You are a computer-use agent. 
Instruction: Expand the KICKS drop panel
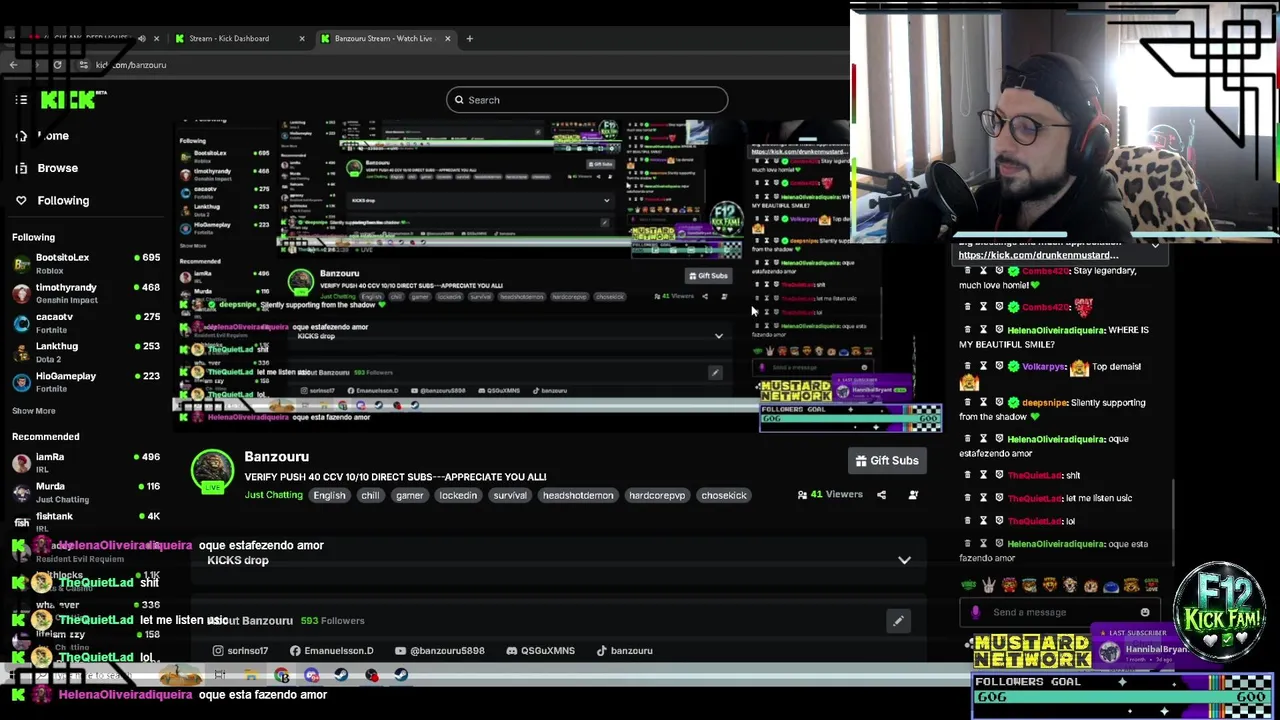point(904,560)
